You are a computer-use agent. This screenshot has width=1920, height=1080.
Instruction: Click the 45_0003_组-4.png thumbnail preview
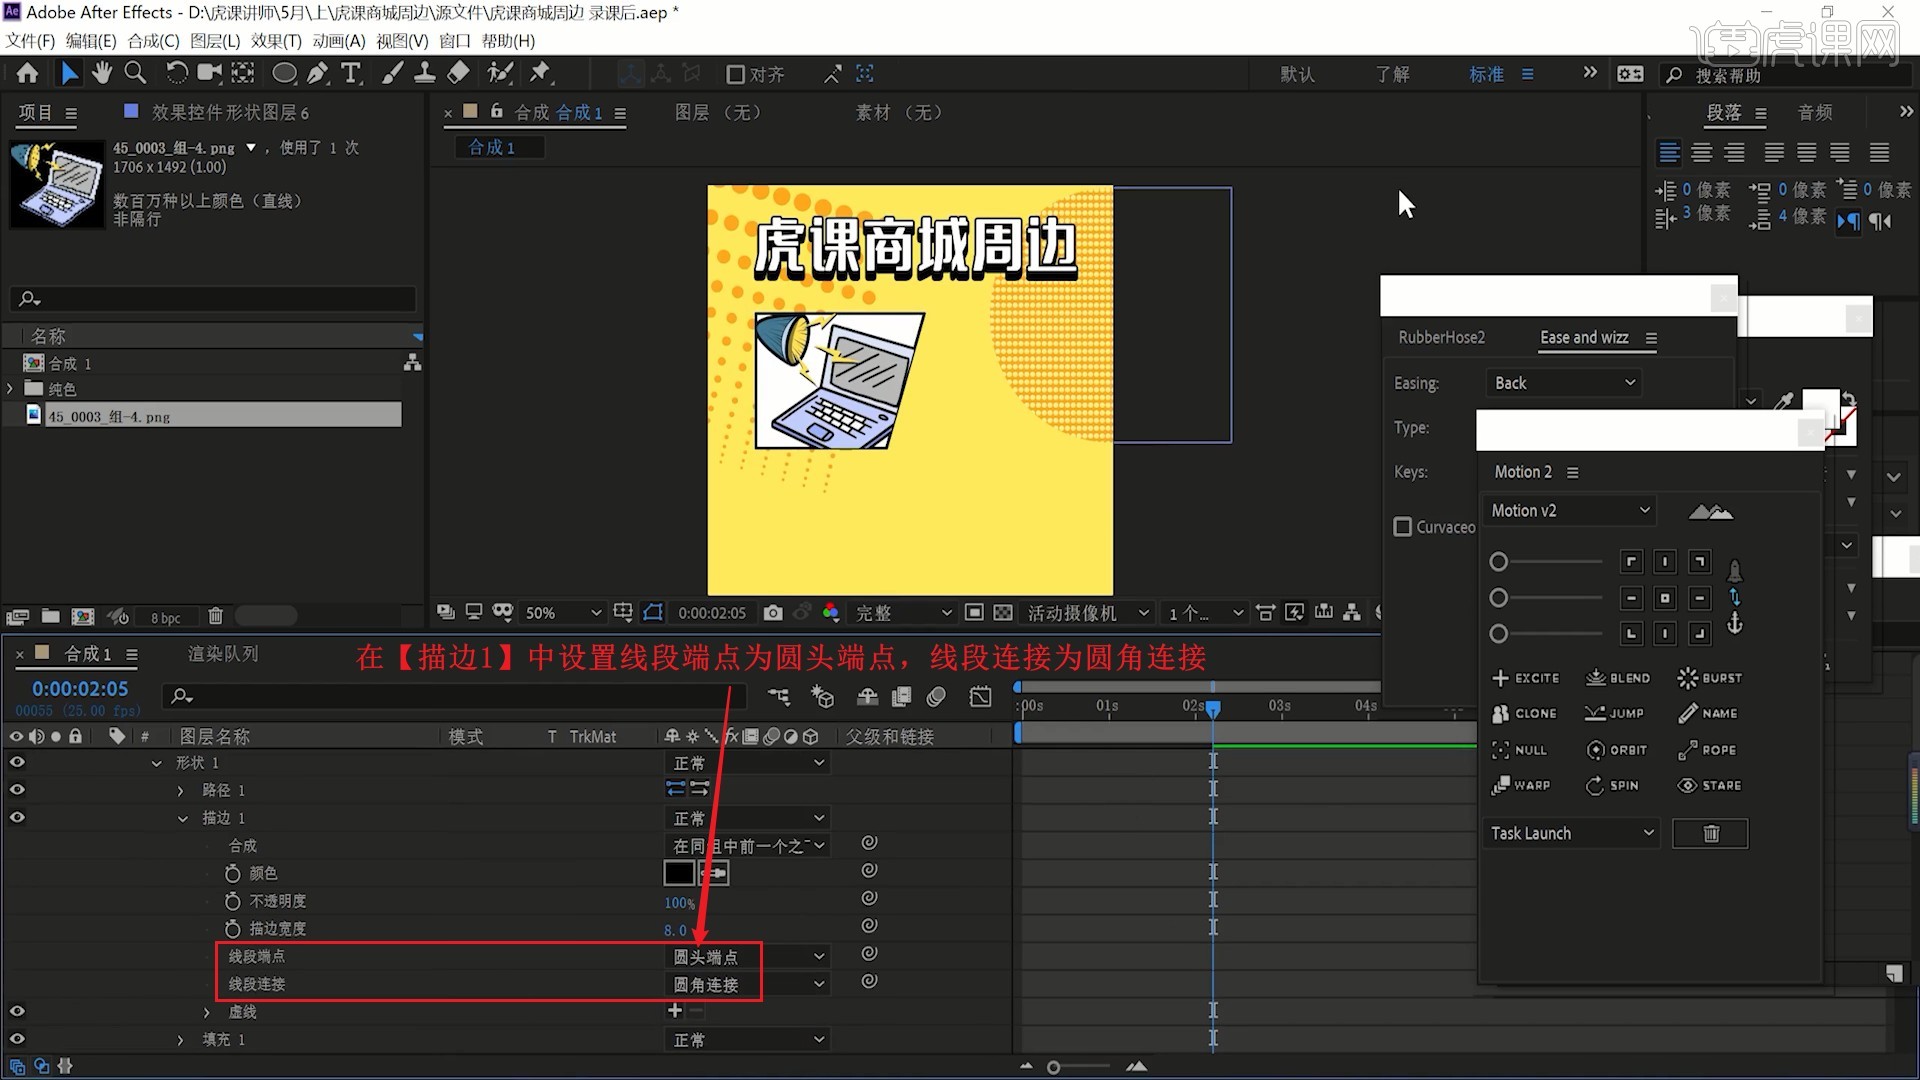click(x=57, y=184)
